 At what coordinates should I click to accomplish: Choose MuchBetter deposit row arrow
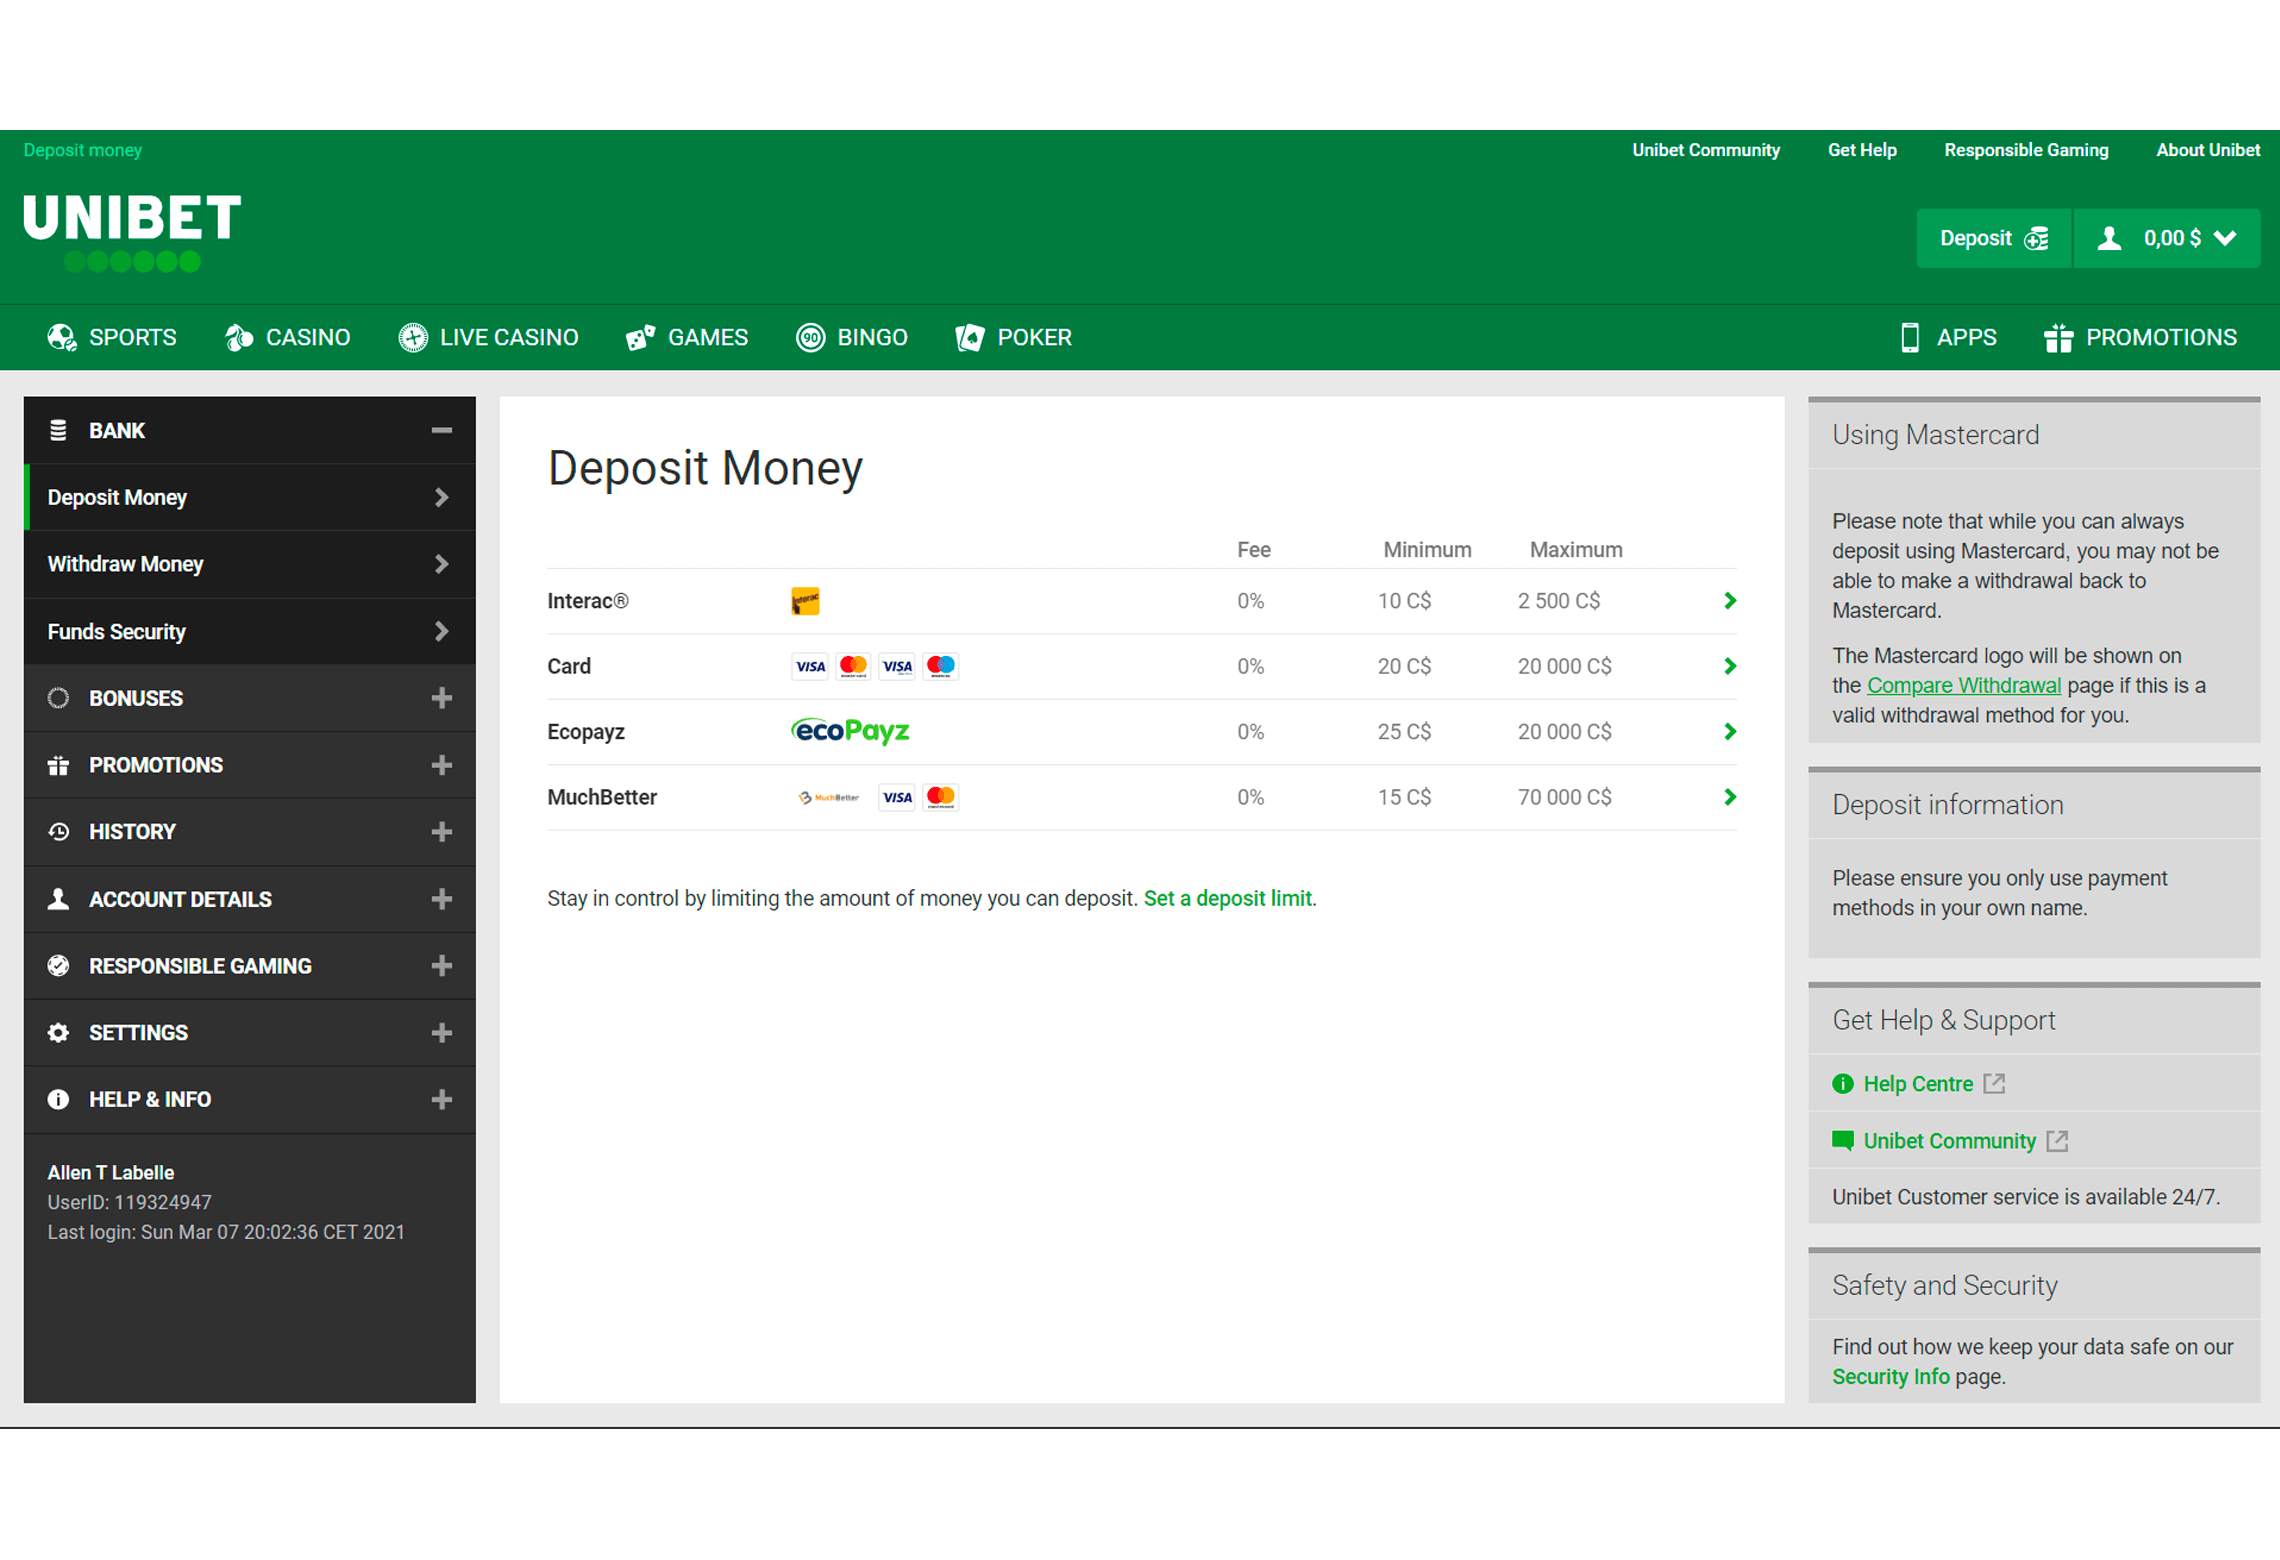(1730, 797)
